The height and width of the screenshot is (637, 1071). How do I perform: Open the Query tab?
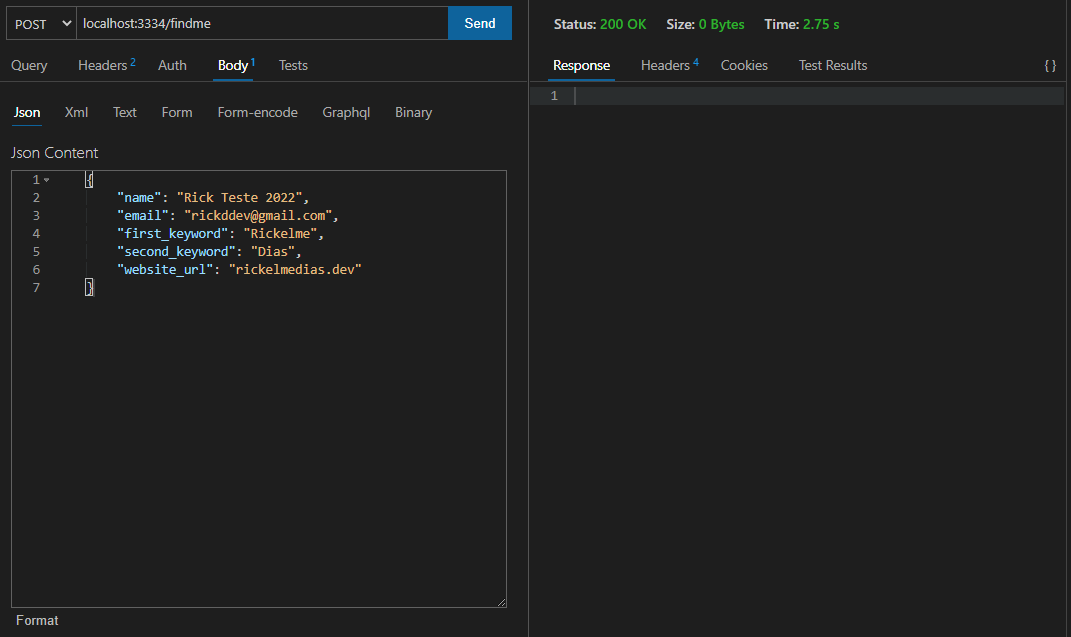click(x=29, y=66)
